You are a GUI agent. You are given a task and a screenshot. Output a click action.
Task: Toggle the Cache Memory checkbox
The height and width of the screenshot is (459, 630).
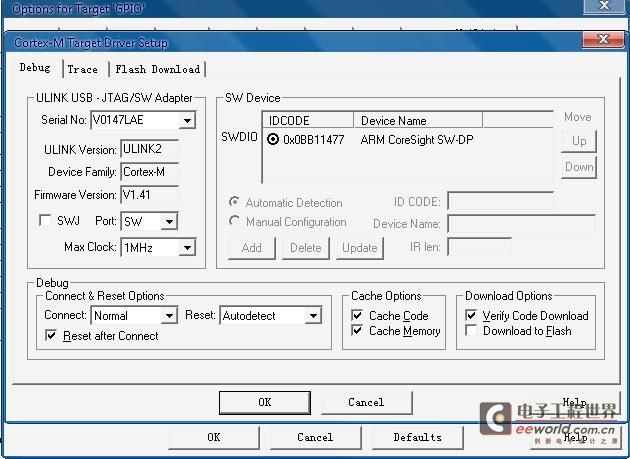tap(357, 330)
